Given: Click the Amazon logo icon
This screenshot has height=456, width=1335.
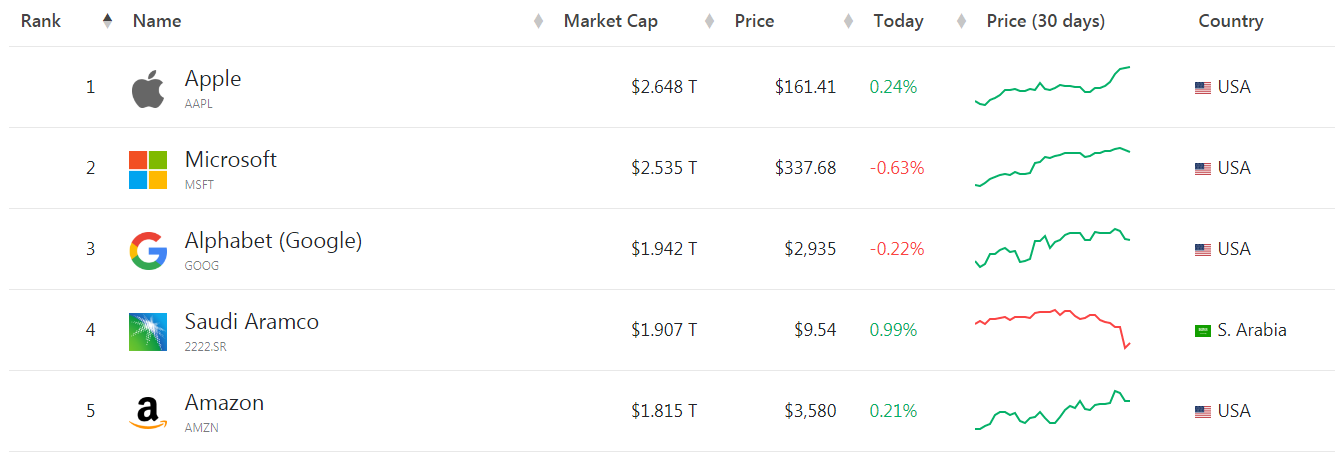Looking at the screenshot, I should 148,413.
